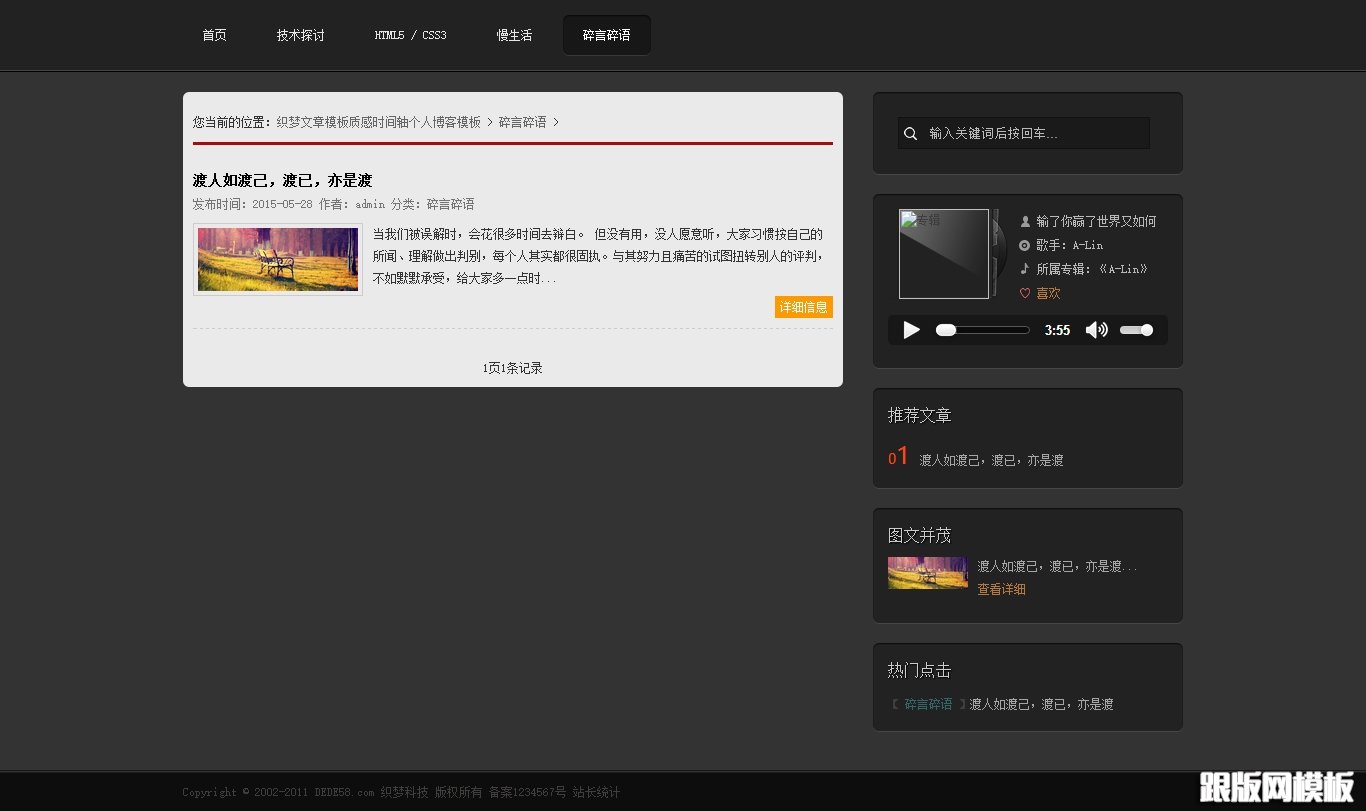Toggle 喜欢 to favorite the song
Screen dimensions: 1366x811
pyautogui.click(x=1046, y=293)
